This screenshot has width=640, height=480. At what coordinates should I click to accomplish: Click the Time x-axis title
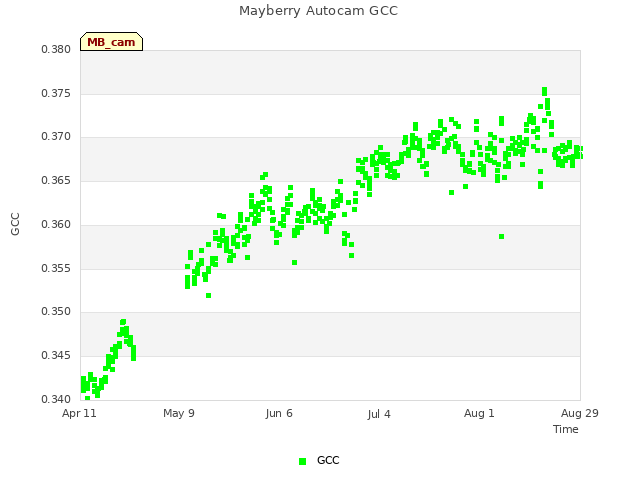[x=566, y=429]
